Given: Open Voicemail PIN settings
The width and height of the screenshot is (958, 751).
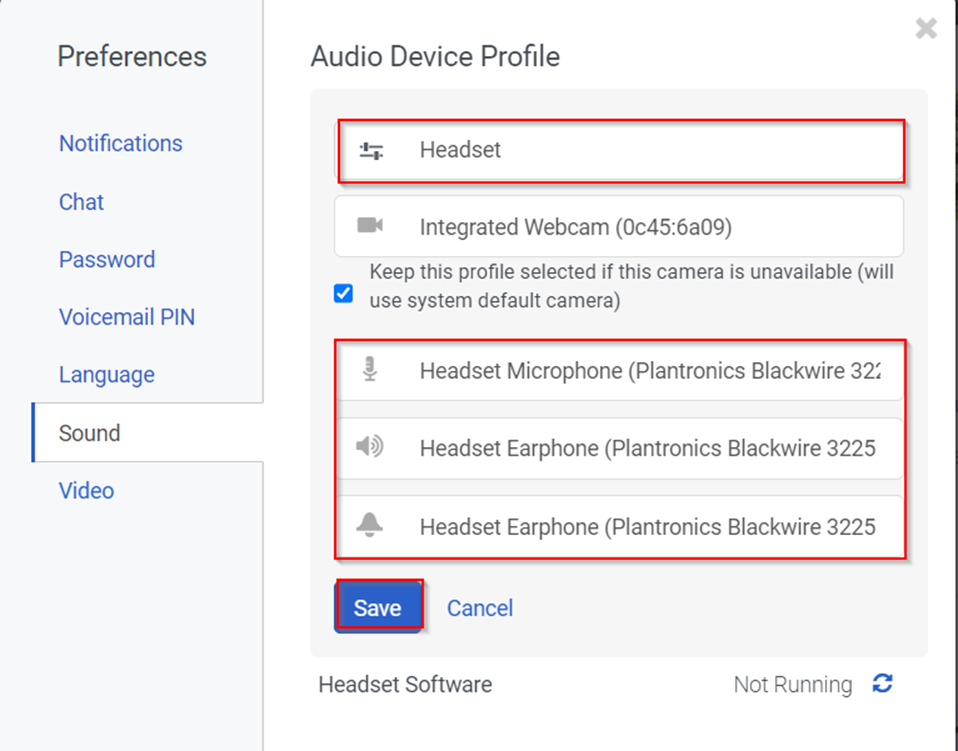Looking at the screenshot, I should (126, 317).
